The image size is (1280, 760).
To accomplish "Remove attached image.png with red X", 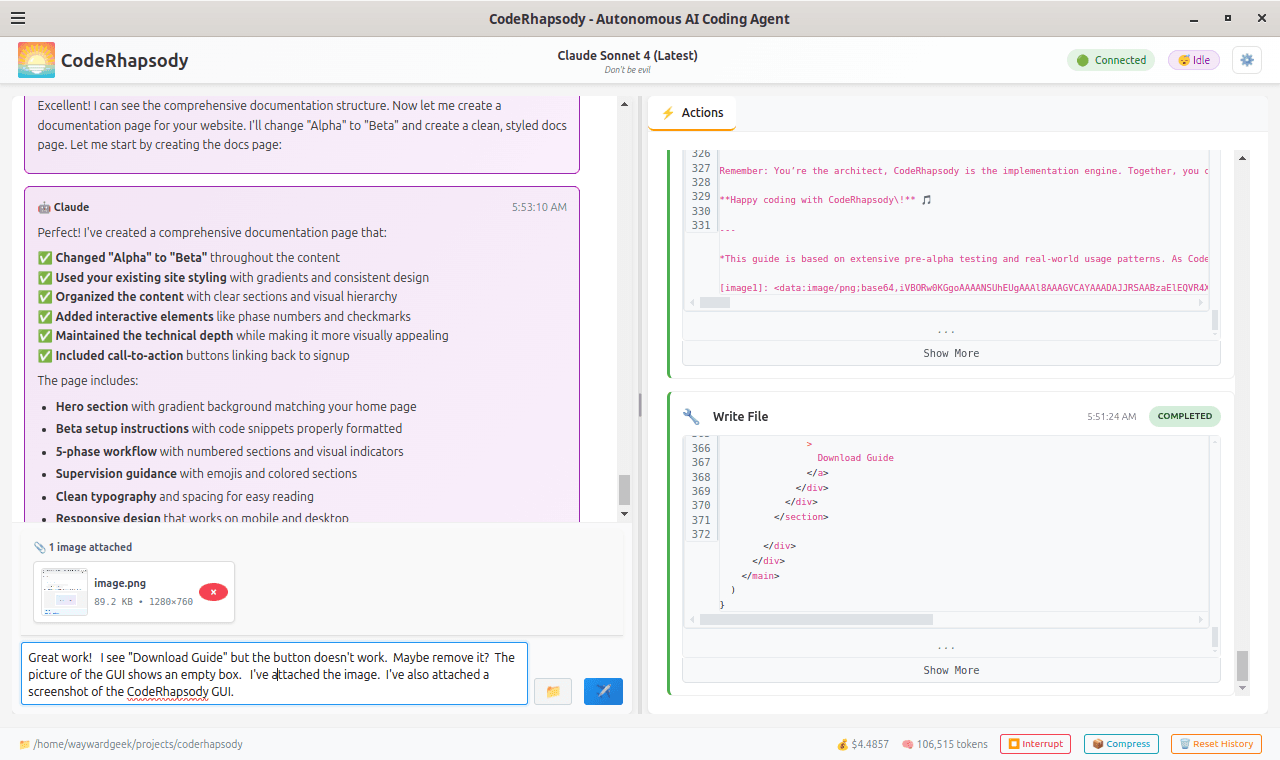I will pyautogui.click(x=213, y=592).
